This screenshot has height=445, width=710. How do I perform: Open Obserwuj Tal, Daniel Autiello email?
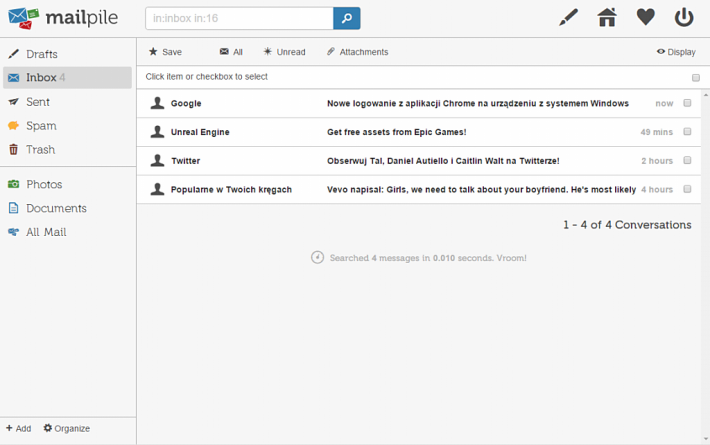(443, 160)
